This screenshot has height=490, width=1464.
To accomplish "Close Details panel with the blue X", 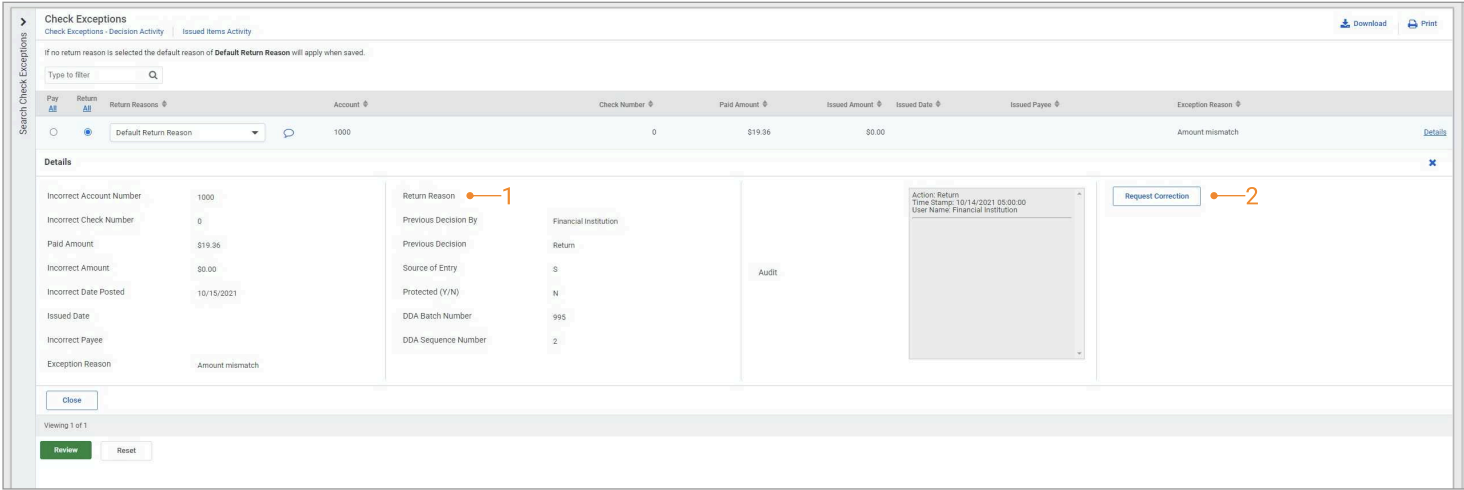I will coord(1432,162).
